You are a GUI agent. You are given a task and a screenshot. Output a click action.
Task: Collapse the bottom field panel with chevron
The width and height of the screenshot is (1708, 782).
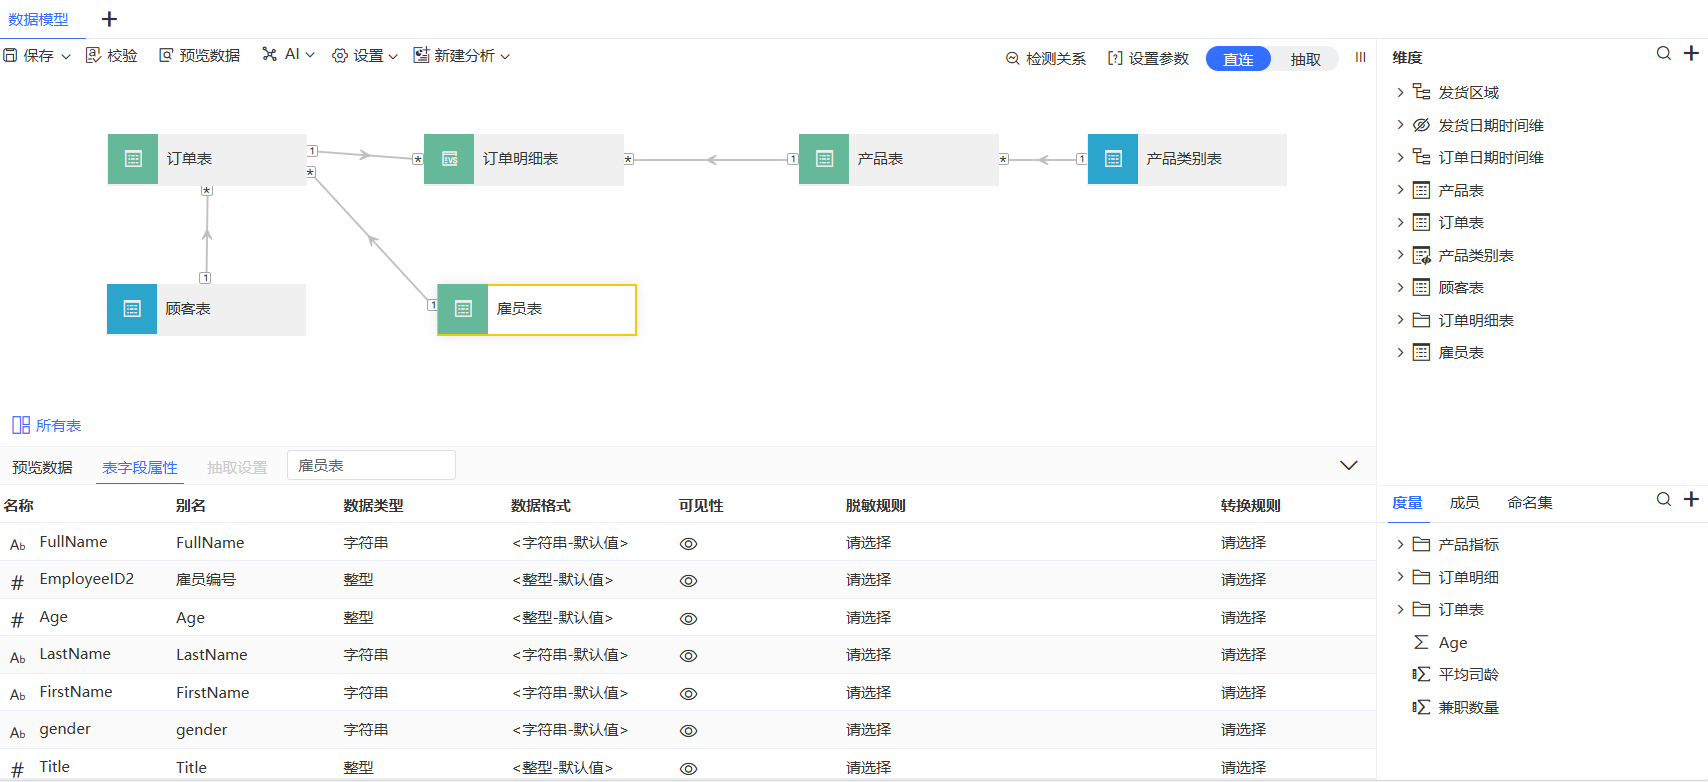tap(1348, 465)
